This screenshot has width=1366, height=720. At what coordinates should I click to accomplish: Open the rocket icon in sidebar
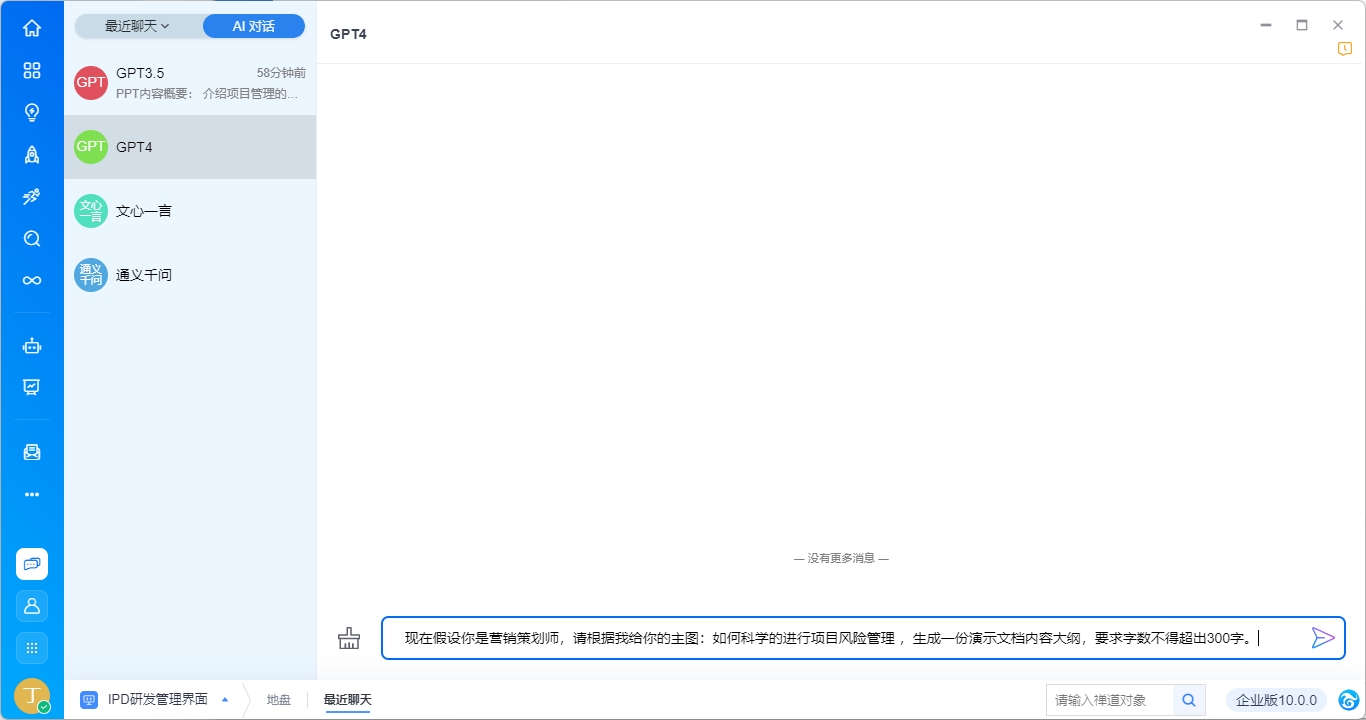[32, 154]
